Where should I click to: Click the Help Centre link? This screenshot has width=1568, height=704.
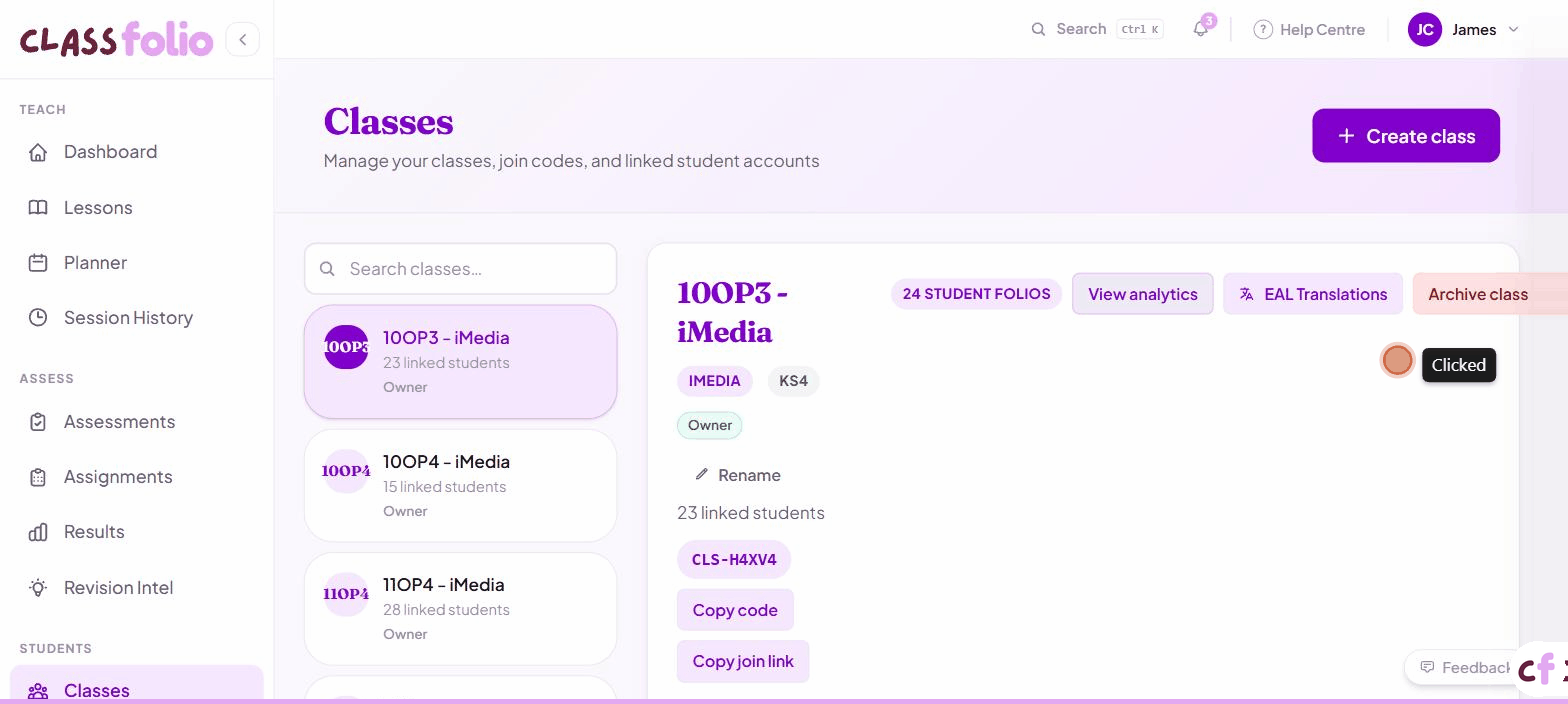pos(1309,29)
